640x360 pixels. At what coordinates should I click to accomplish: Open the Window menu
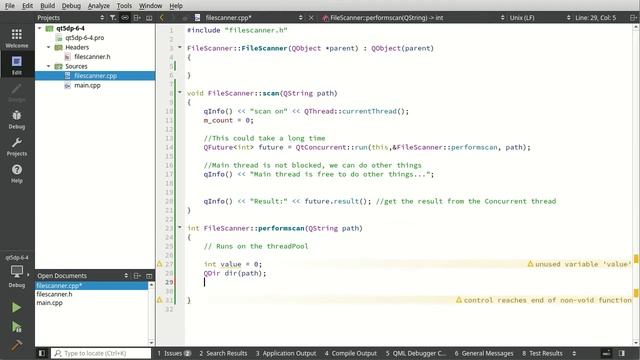(x=150, y=6)
